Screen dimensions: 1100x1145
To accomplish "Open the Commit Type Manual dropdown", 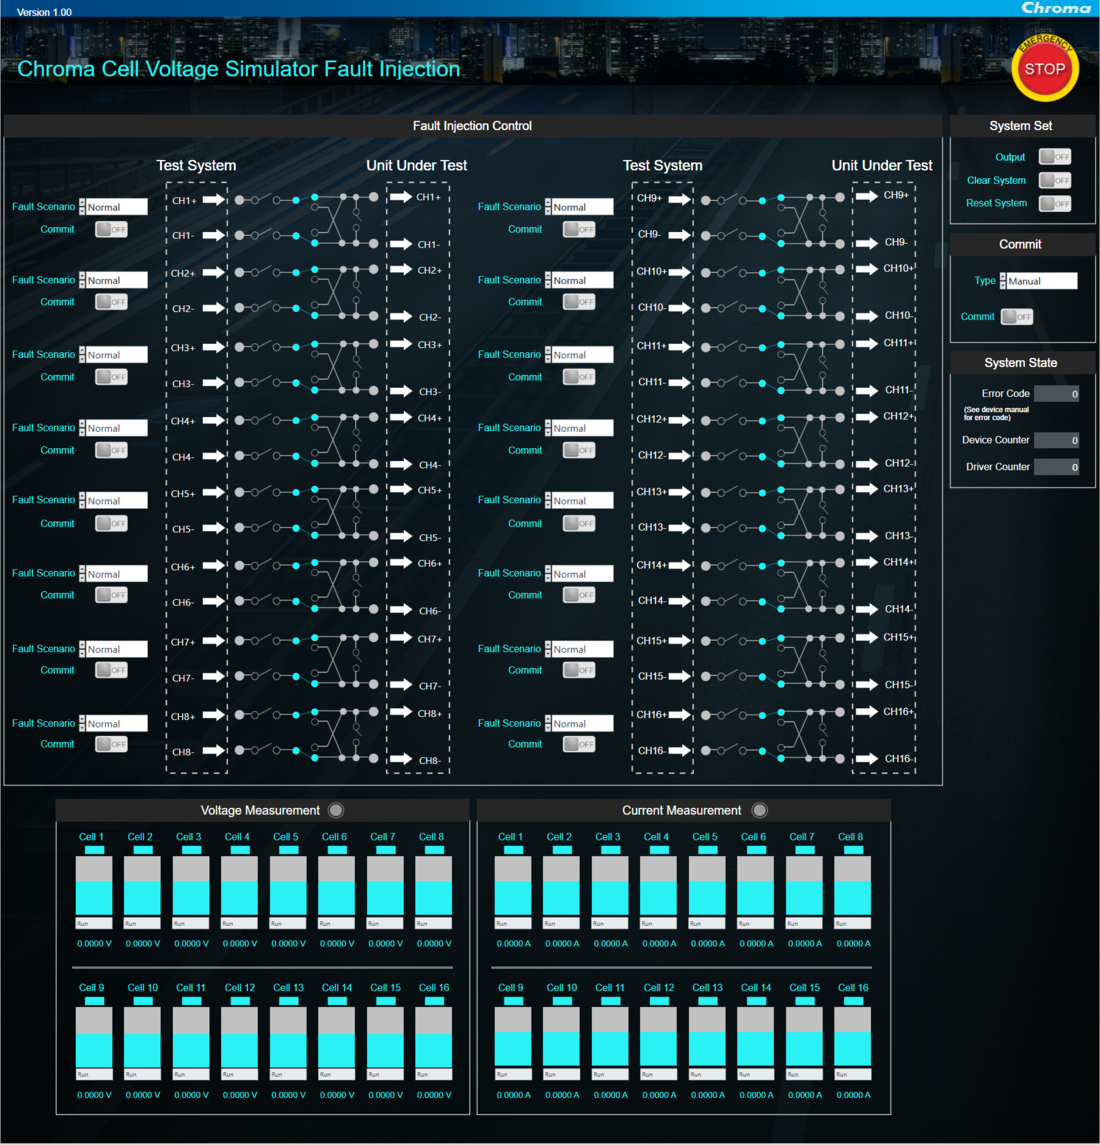I will click(1039, 281).
